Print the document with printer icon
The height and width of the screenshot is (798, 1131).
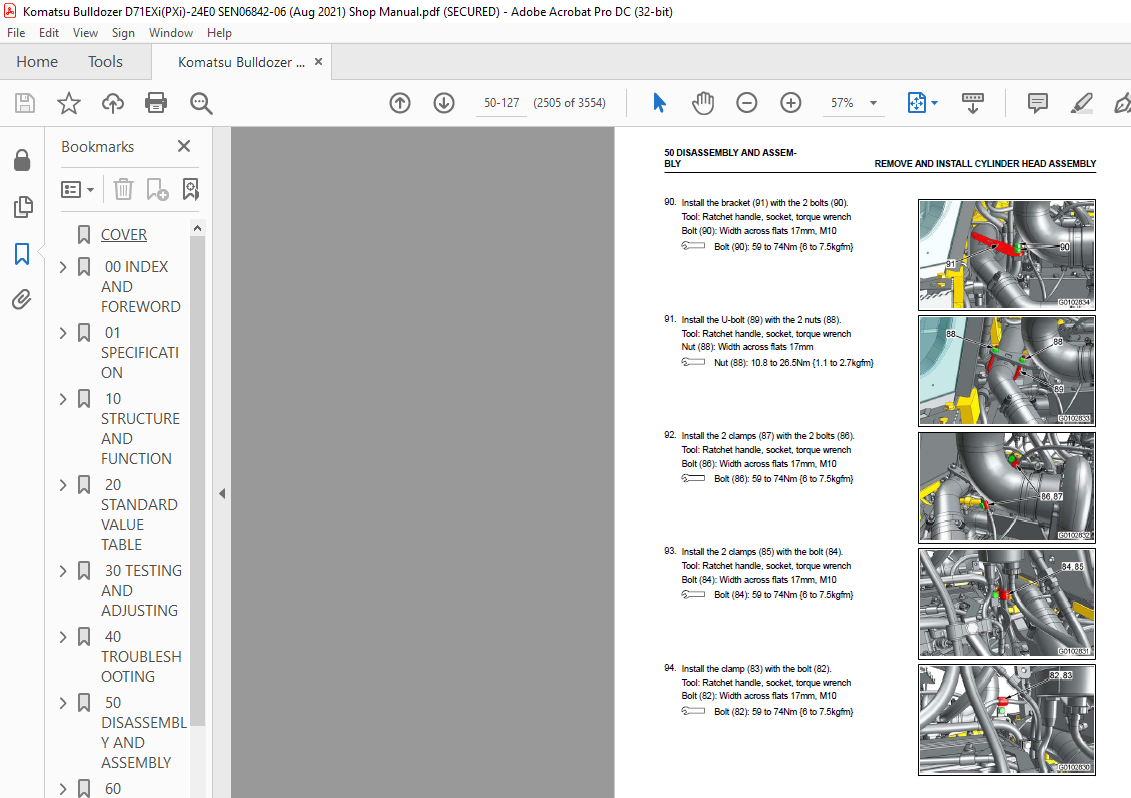click(x=156, y=103)
